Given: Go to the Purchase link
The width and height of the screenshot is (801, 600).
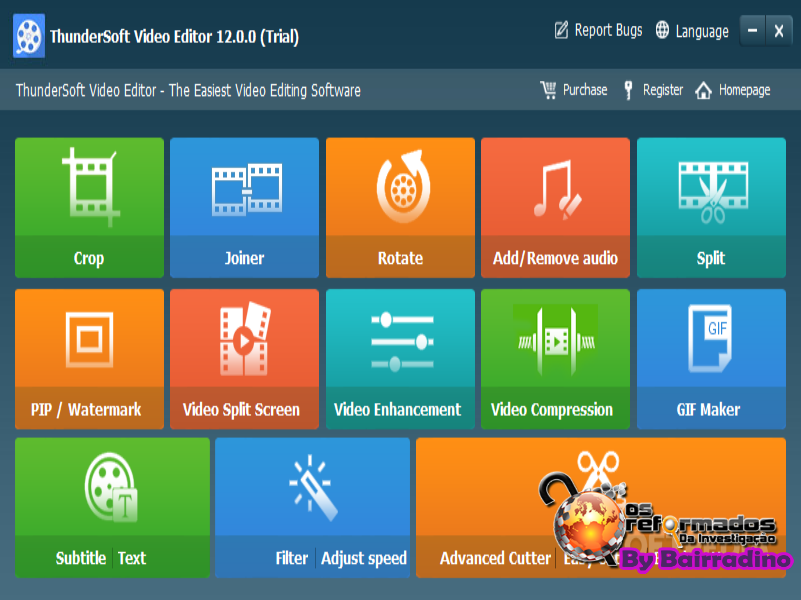Looking at the screenshot, I should [585, 90].
